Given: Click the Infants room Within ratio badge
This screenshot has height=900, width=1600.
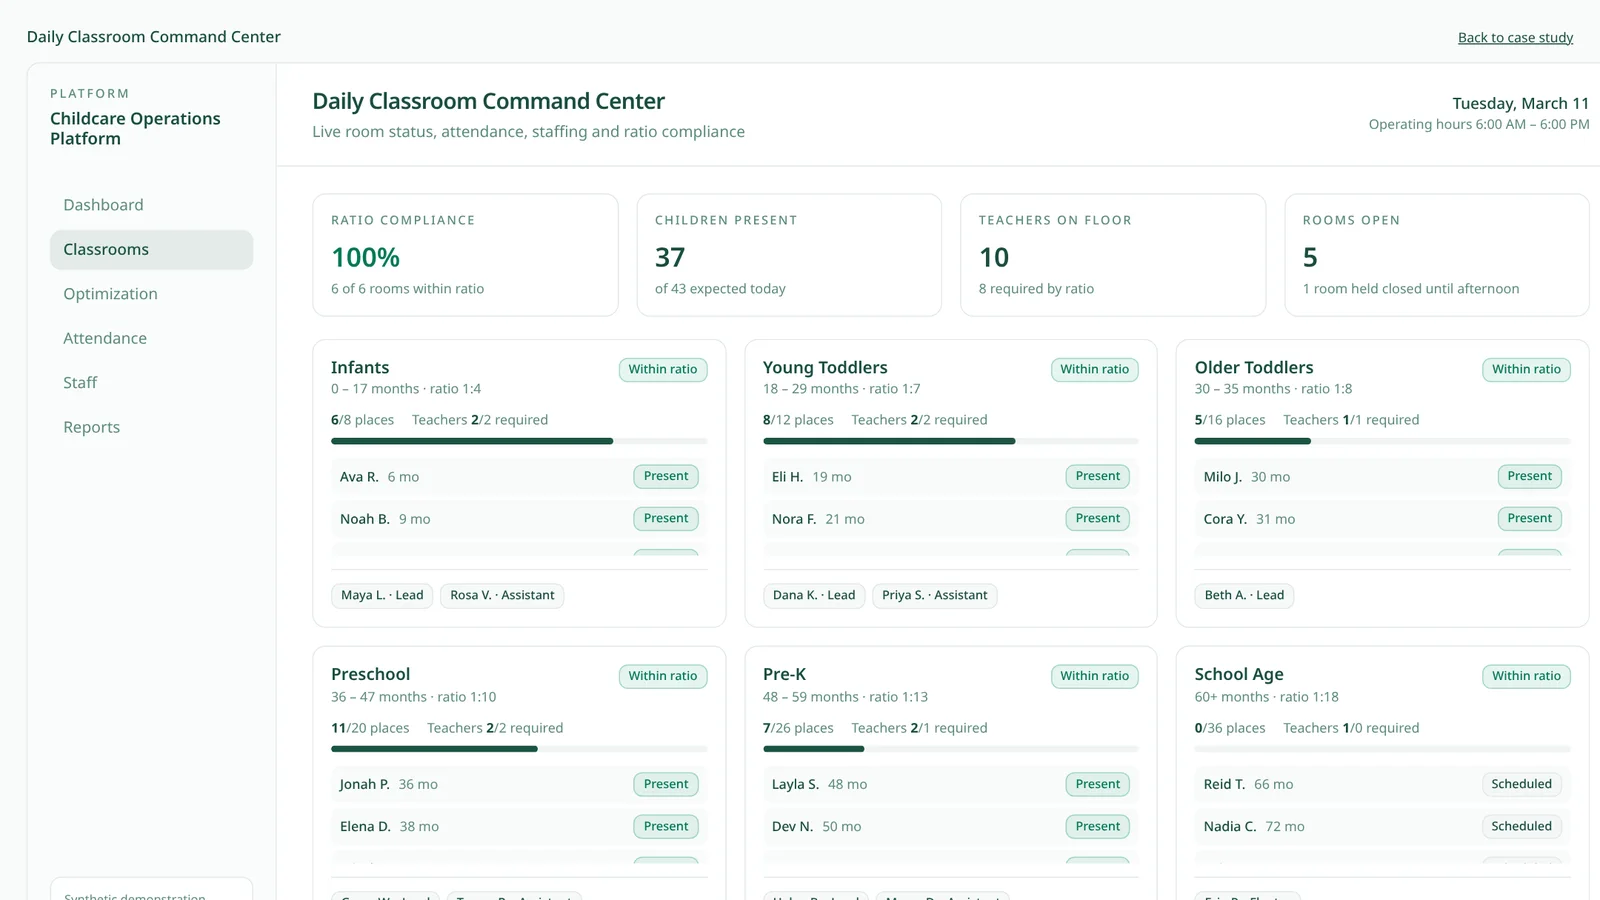Looking at the screenshot, I should coord(663,369).
